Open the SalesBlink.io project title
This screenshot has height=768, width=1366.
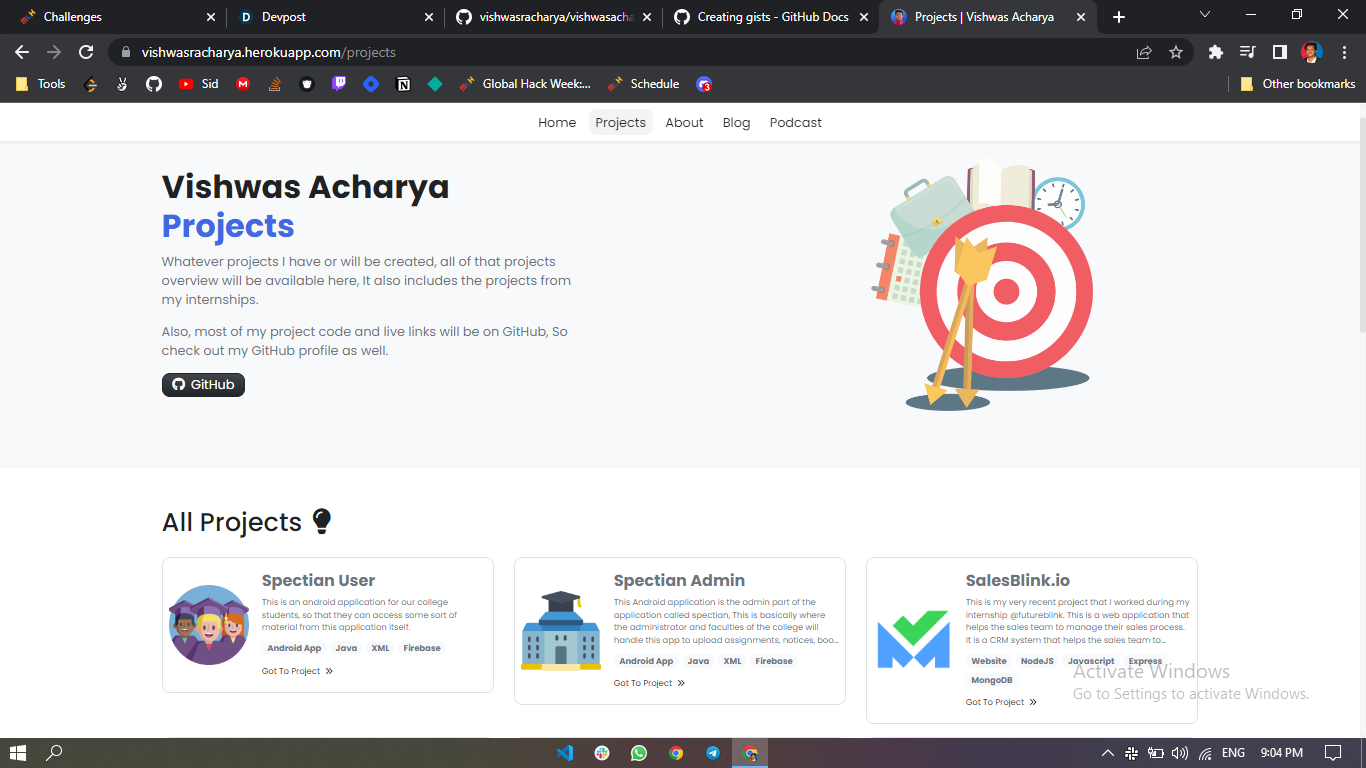point(1018,580)
